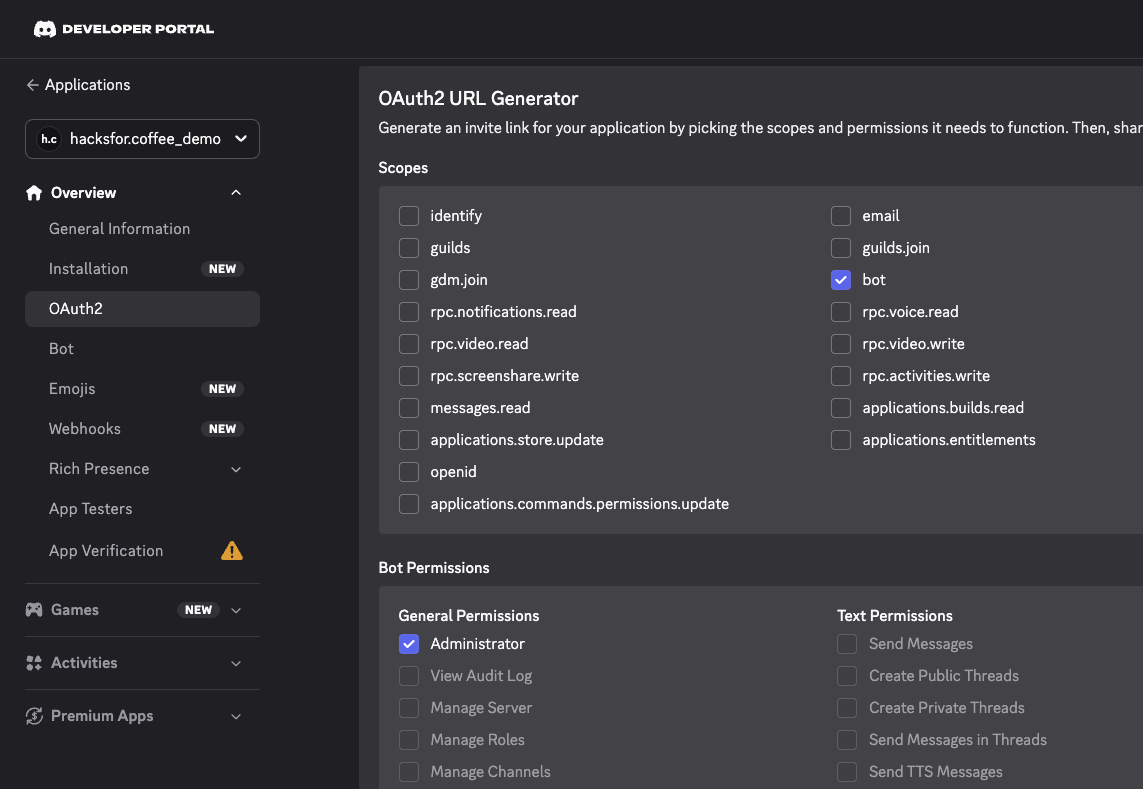Viewport: 1143px width, 789px height.
Task: Go to the Webhooks page
Action: click(x=85, y=429)
